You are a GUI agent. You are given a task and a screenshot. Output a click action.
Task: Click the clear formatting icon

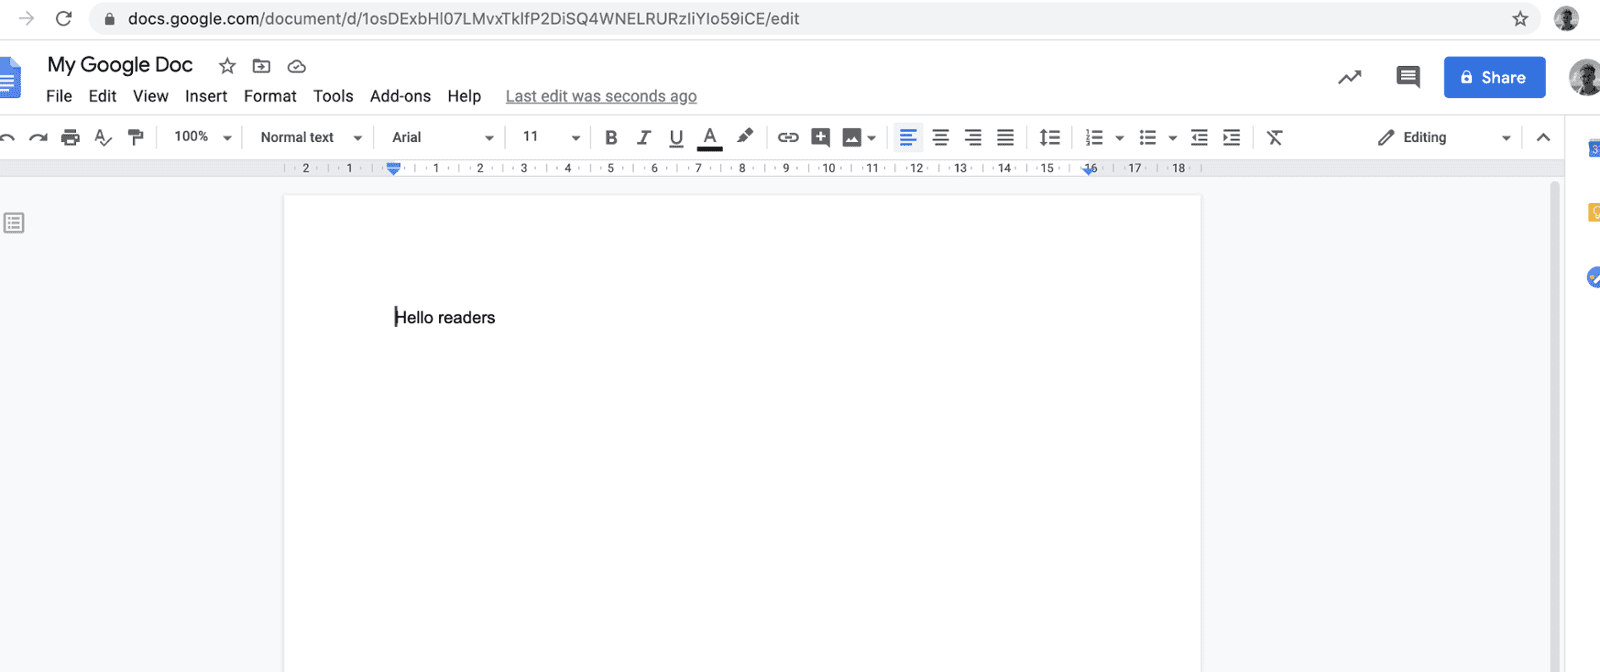1274,138
